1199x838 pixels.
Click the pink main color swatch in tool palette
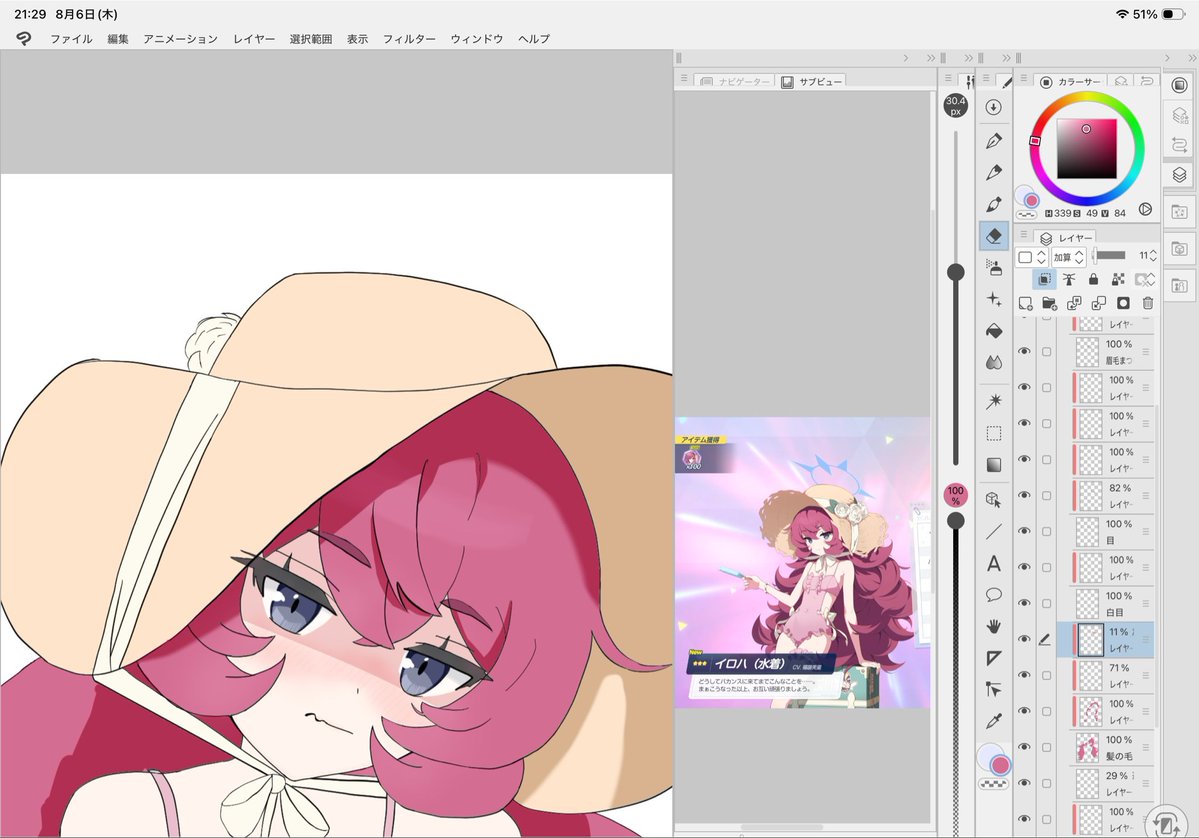pyautogui.click(x=1001, y=765)
